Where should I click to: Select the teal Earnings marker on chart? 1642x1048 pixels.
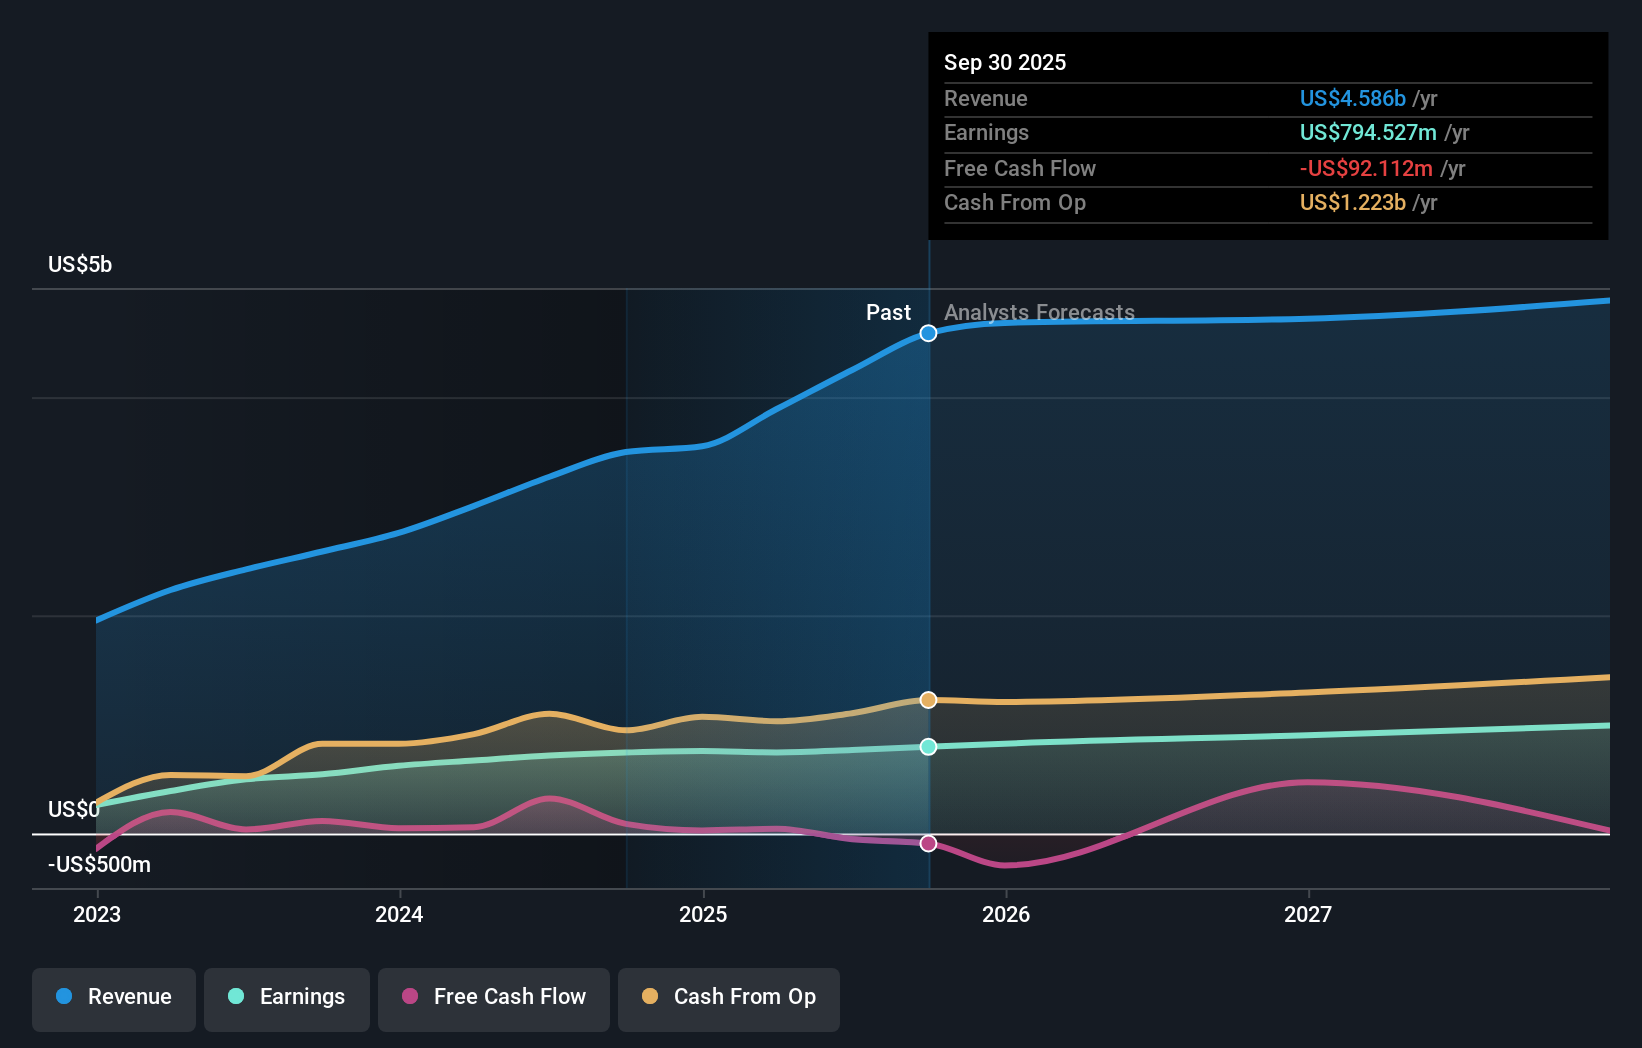929,745
